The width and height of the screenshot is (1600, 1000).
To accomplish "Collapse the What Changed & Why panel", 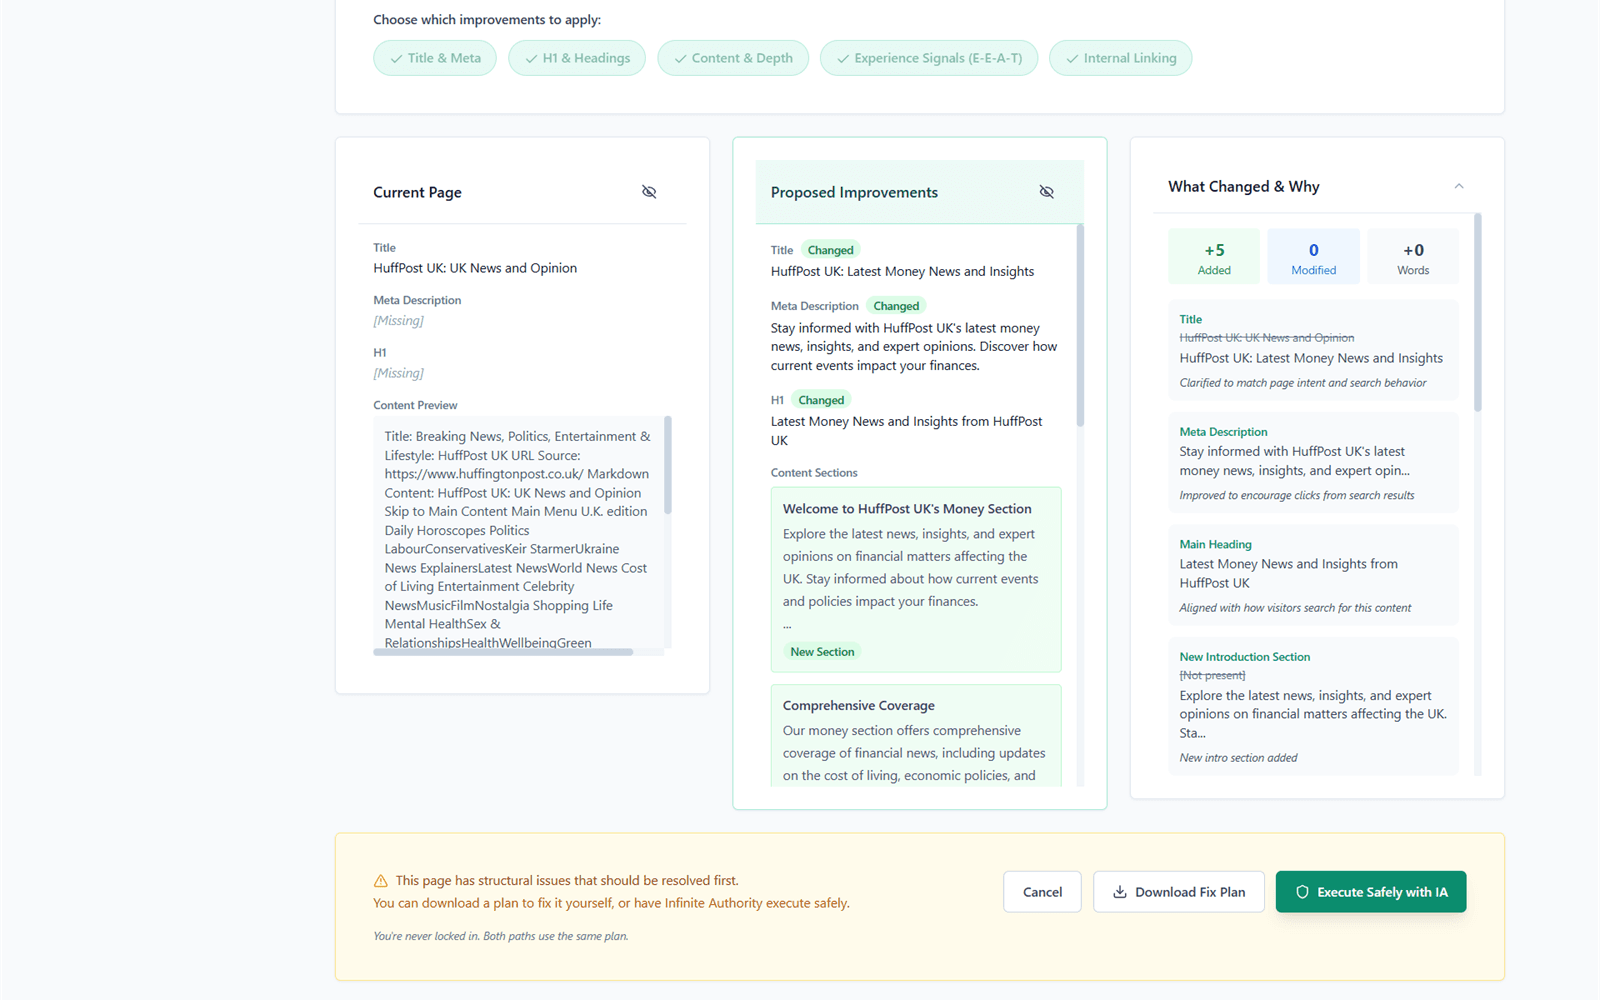I will [1459, 186].
